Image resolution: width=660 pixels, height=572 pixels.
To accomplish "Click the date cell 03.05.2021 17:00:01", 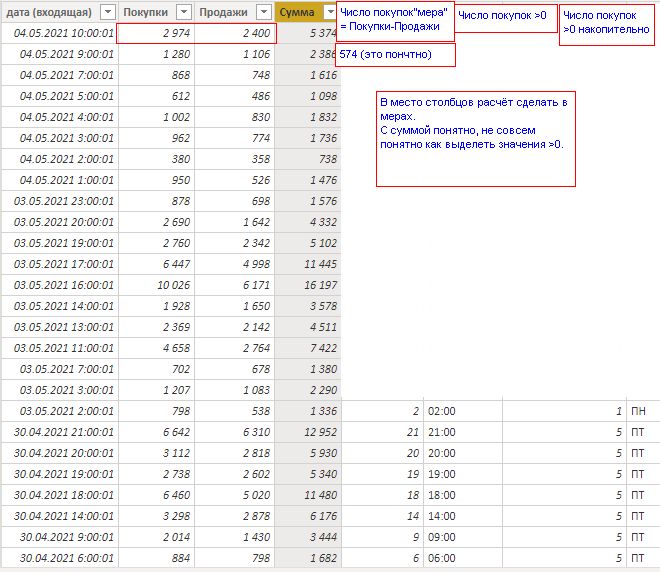I will pos(60,264).
